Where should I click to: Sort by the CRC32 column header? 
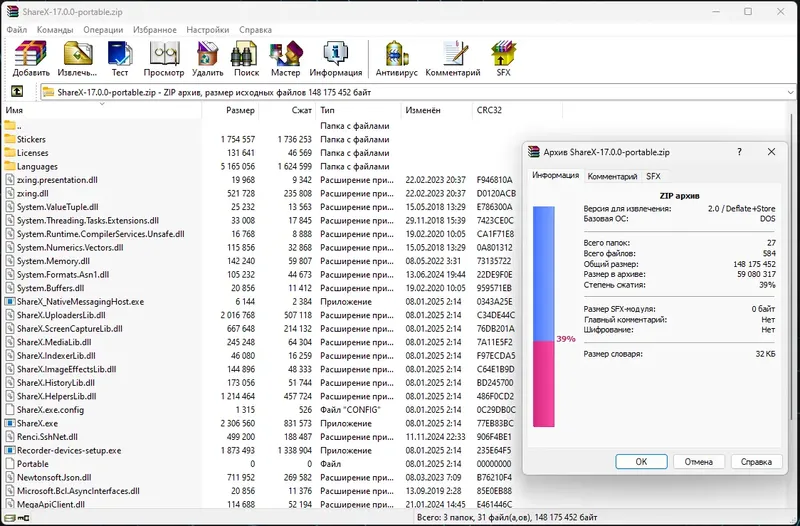coord(517,110)
